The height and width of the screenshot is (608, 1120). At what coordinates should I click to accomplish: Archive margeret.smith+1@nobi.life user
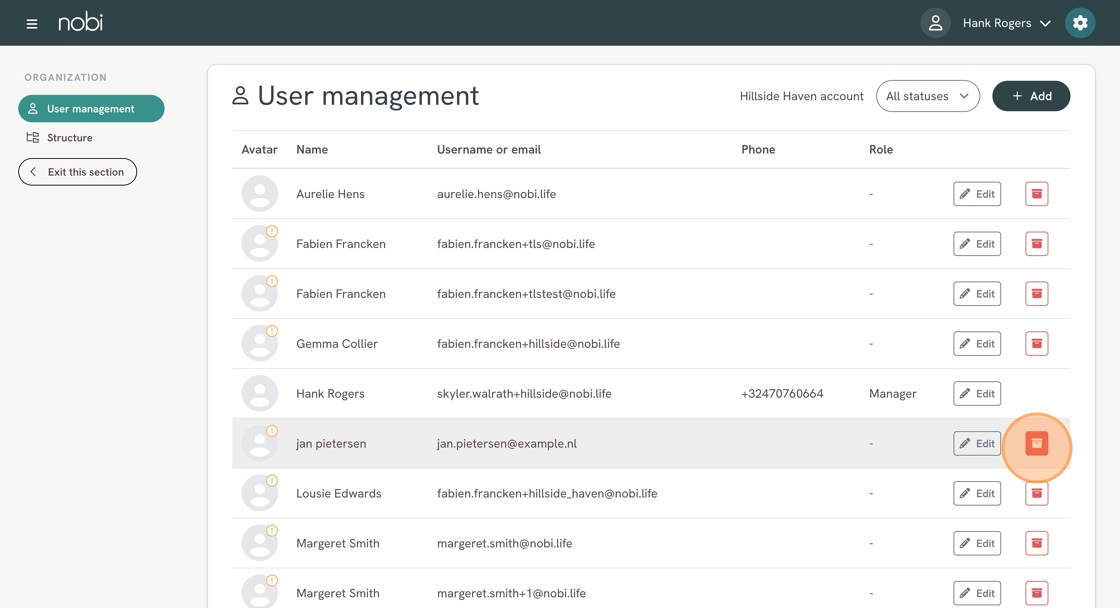[x=1036, y=593]
